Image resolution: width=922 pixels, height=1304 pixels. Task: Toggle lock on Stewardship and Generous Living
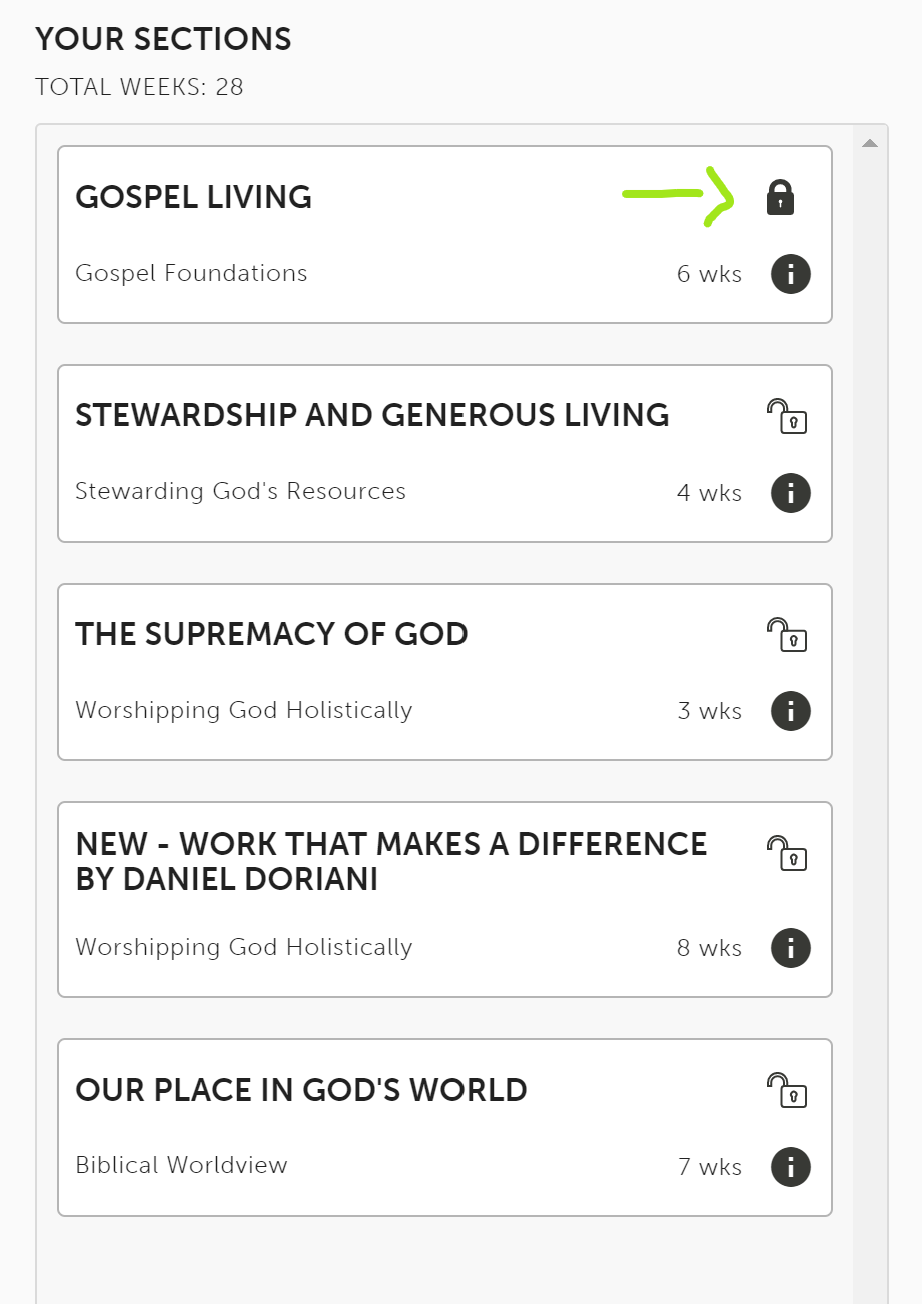[787, 416]
